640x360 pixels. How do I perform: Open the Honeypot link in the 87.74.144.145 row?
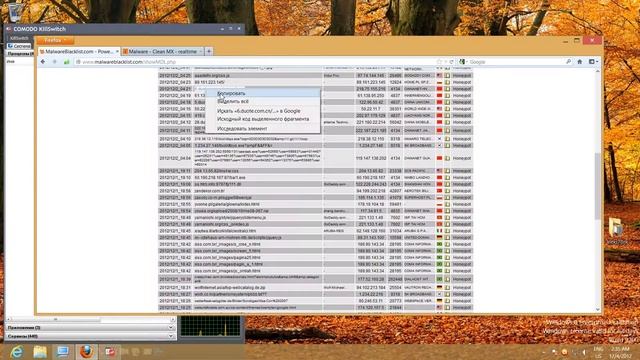(x=462, y=76)
